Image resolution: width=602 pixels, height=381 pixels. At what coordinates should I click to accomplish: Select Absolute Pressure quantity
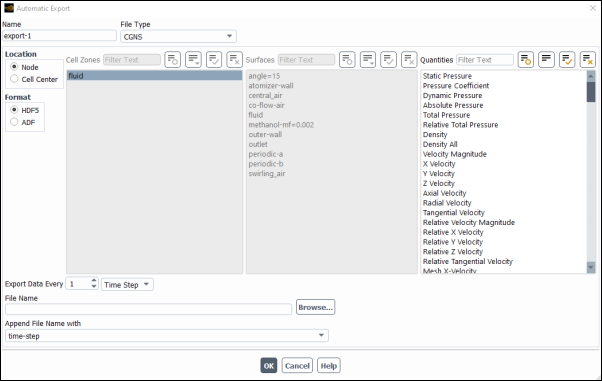[x=453, y=105]
